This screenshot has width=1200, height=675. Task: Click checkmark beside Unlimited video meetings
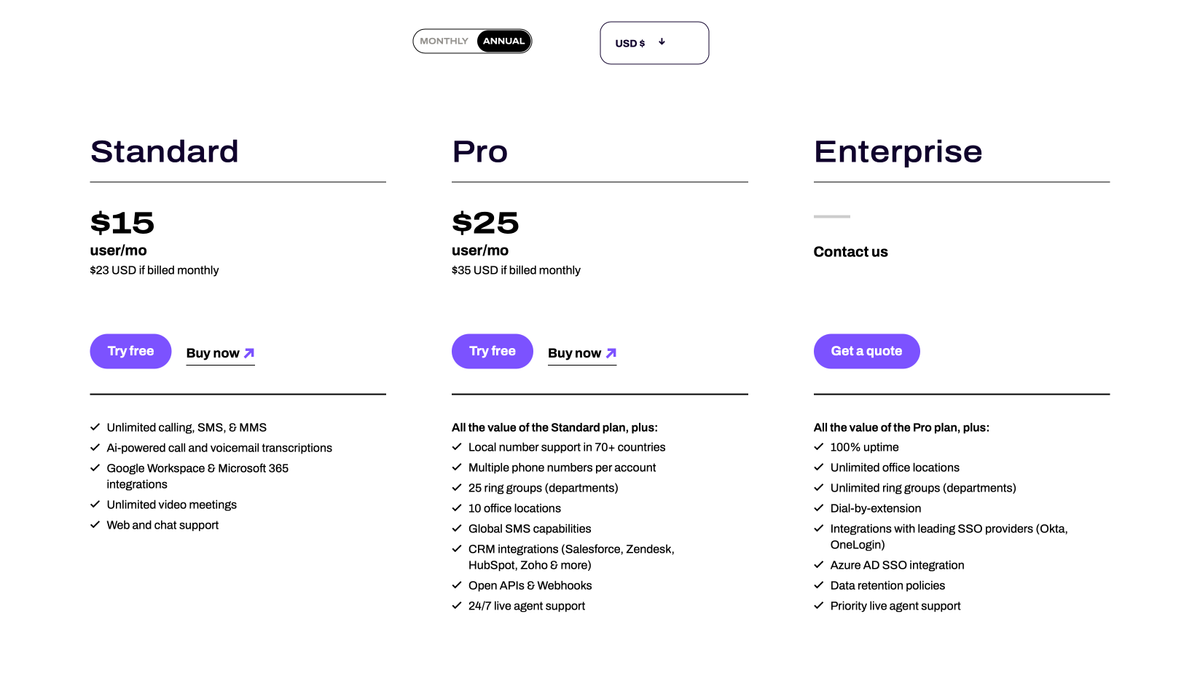(x=95, y=505)
